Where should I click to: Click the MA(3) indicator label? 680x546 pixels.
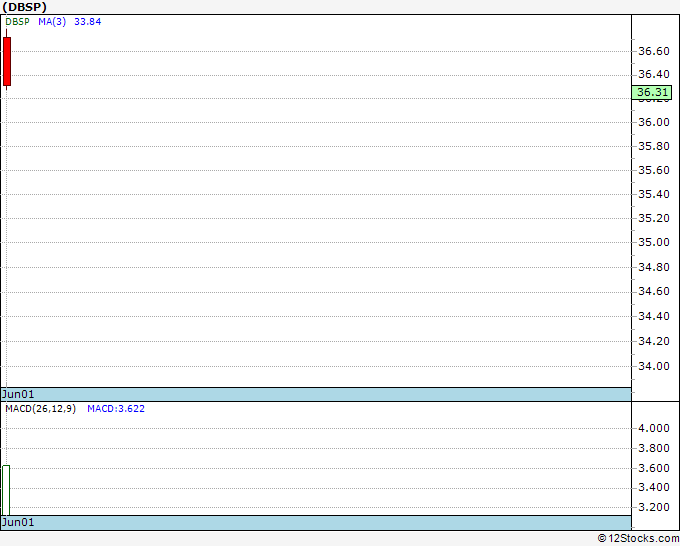point(52,22)
